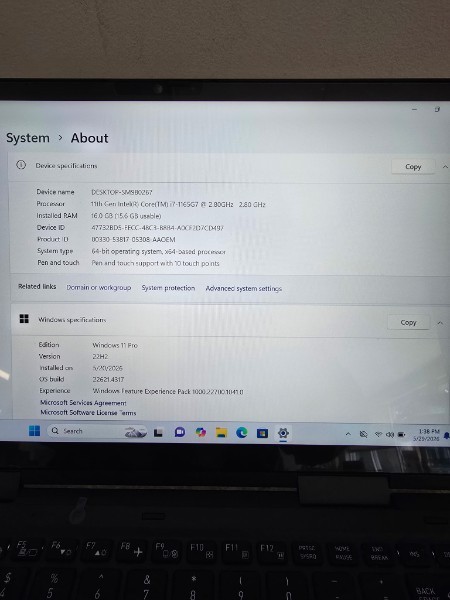Image resolution: width=450 pixels, height=600 pixels.
Task: Select the Windows Feature Experience Pack text
Action: pyautogui.click(x=168, y=391)
